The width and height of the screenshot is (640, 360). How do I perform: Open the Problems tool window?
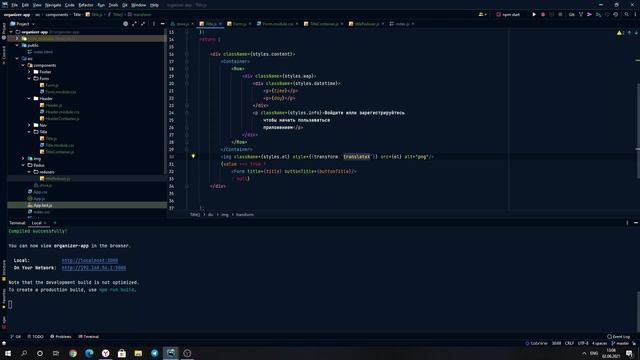tap(61, 337)
